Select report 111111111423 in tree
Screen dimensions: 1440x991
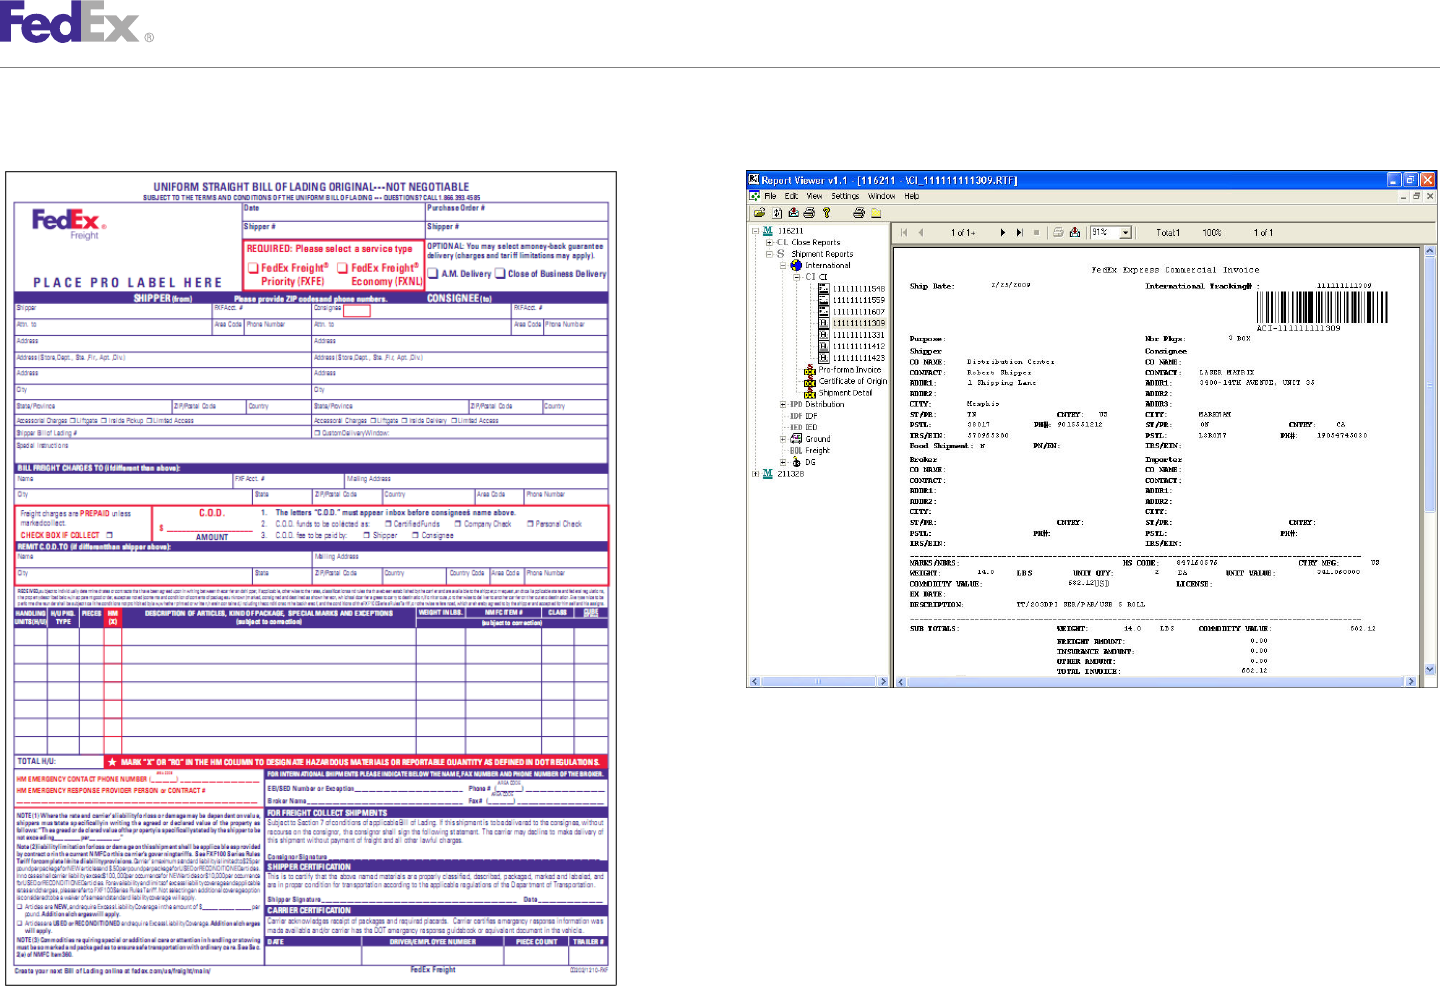(858, 358)
